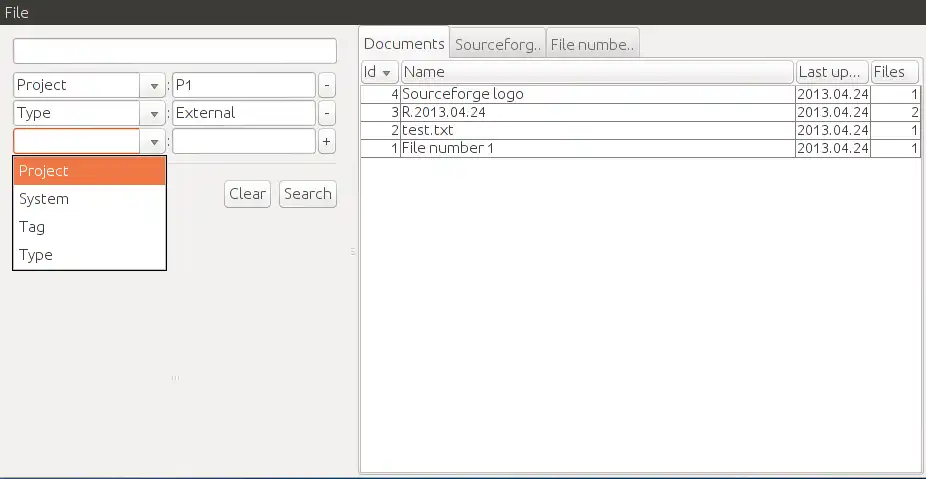926x479 pixels.
Task: Click the Search button
Action: pyautogui.click(x=308, y=194)
